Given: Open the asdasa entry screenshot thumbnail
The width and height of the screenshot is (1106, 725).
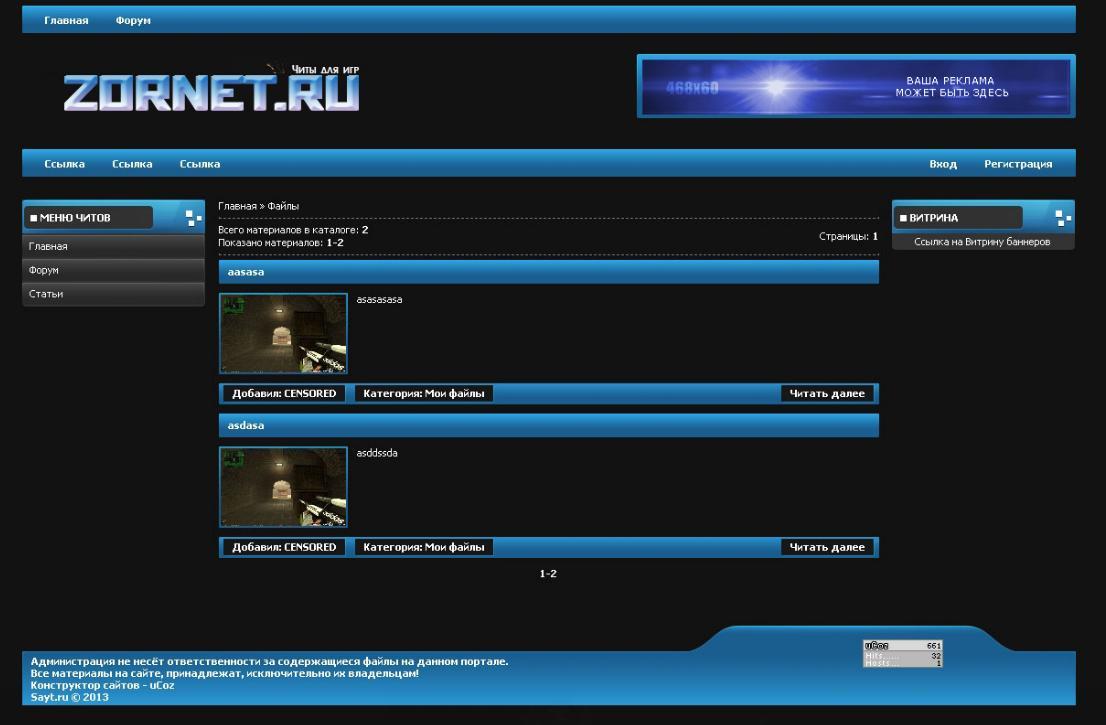Looking at the screenshot, I should pos(283,487).
